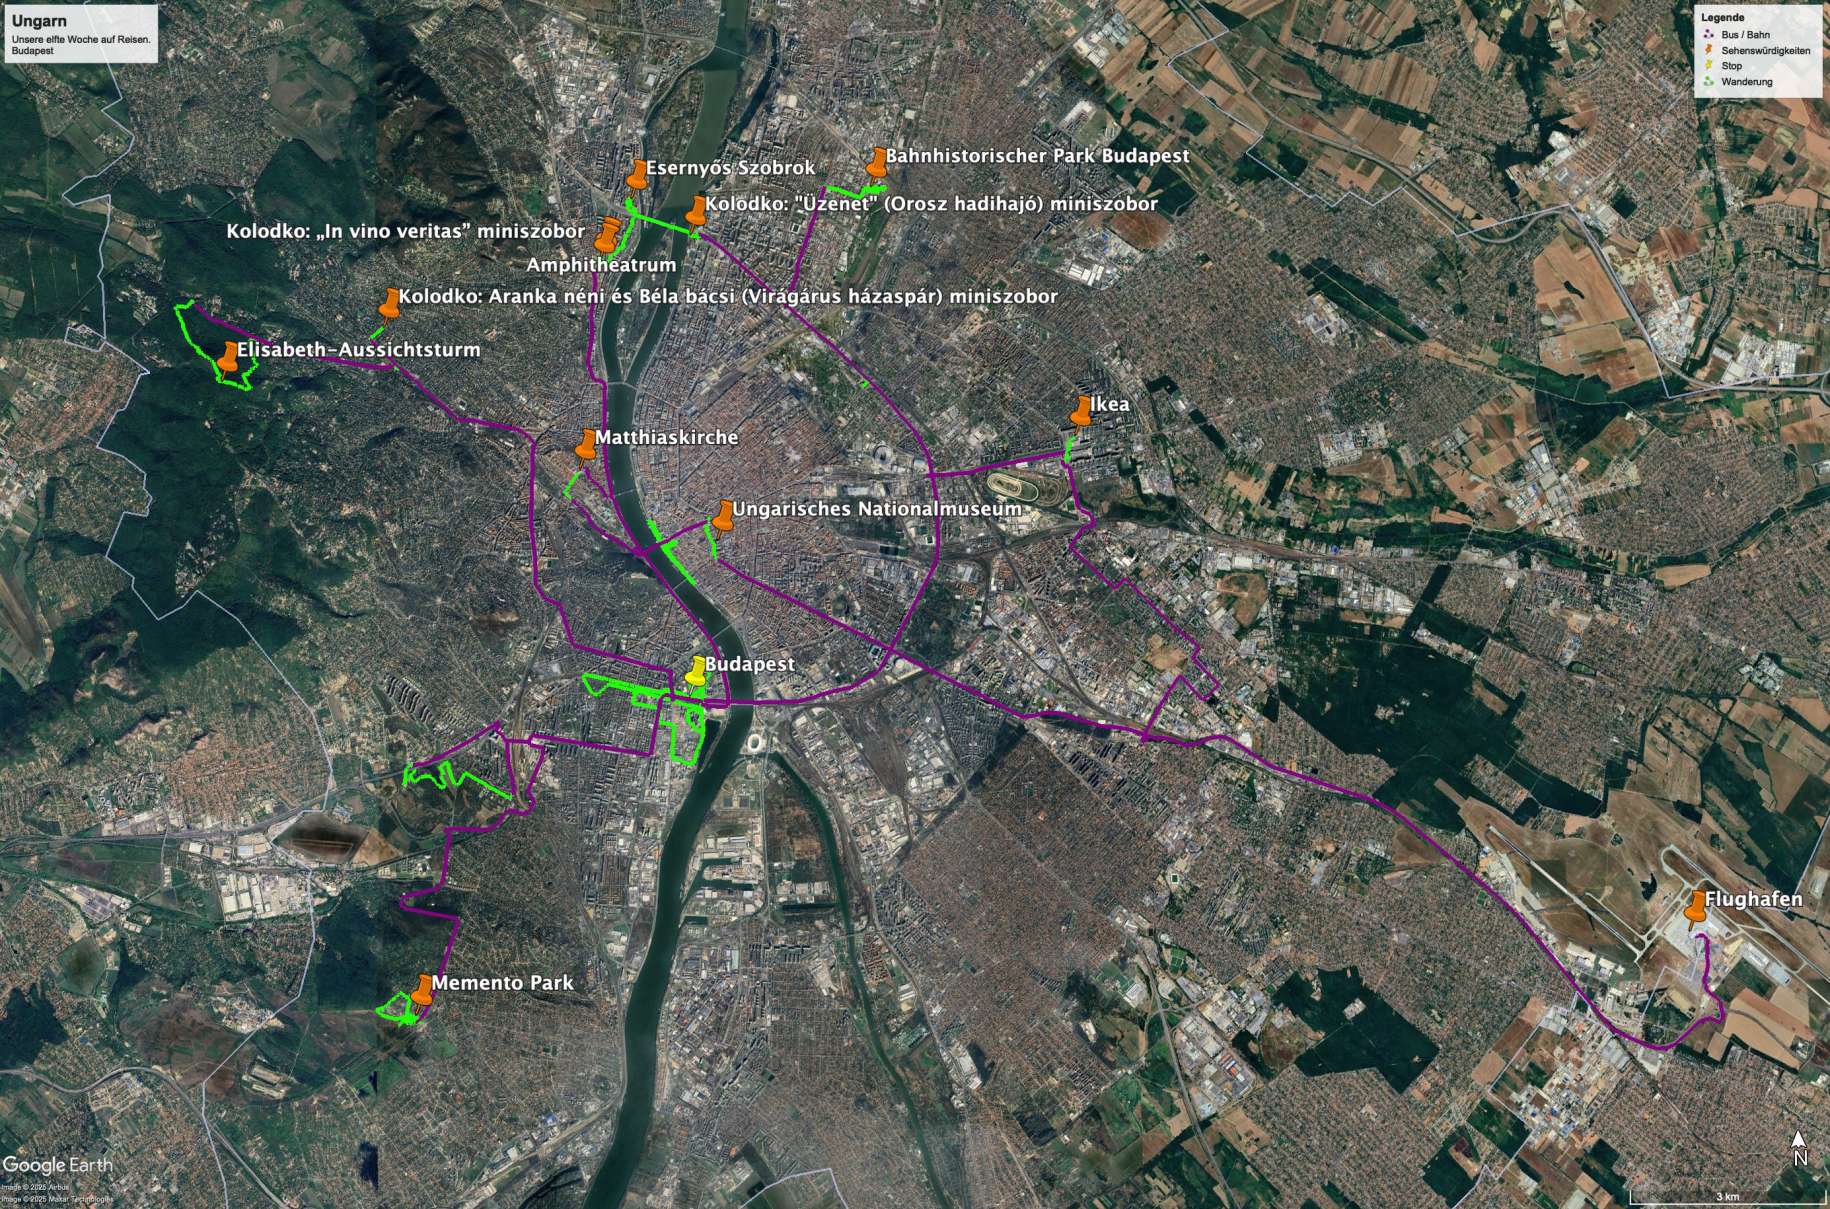Click the yellow Budapest stop pin
The image size is (1830, 1209).
tap(695, 671)
